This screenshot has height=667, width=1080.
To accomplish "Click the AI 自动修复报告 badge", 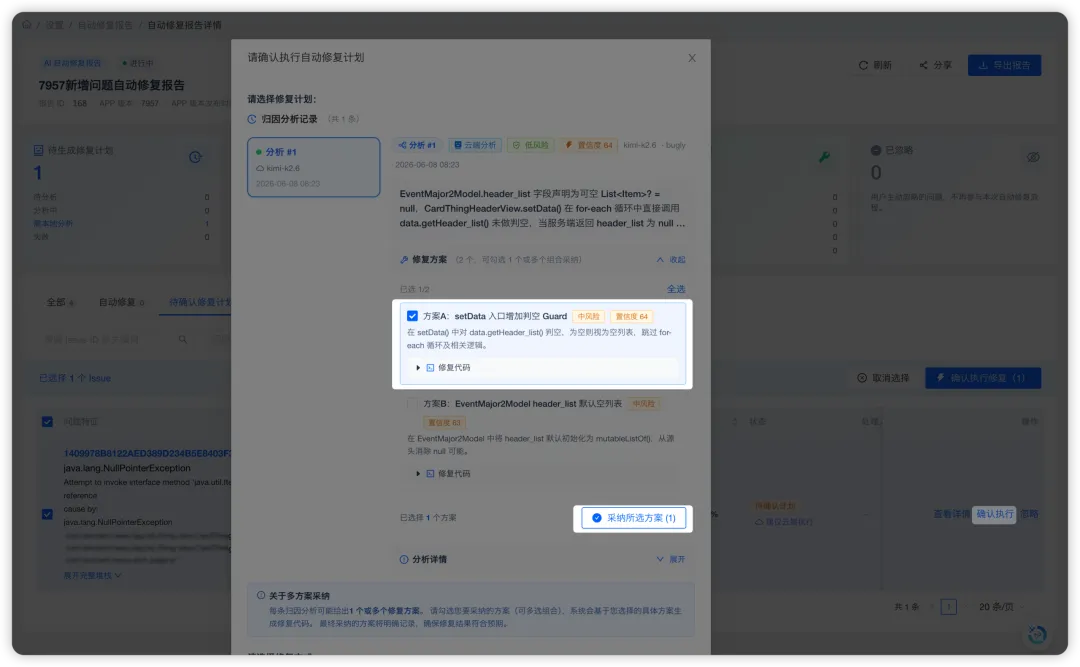I will click(72, 63).
